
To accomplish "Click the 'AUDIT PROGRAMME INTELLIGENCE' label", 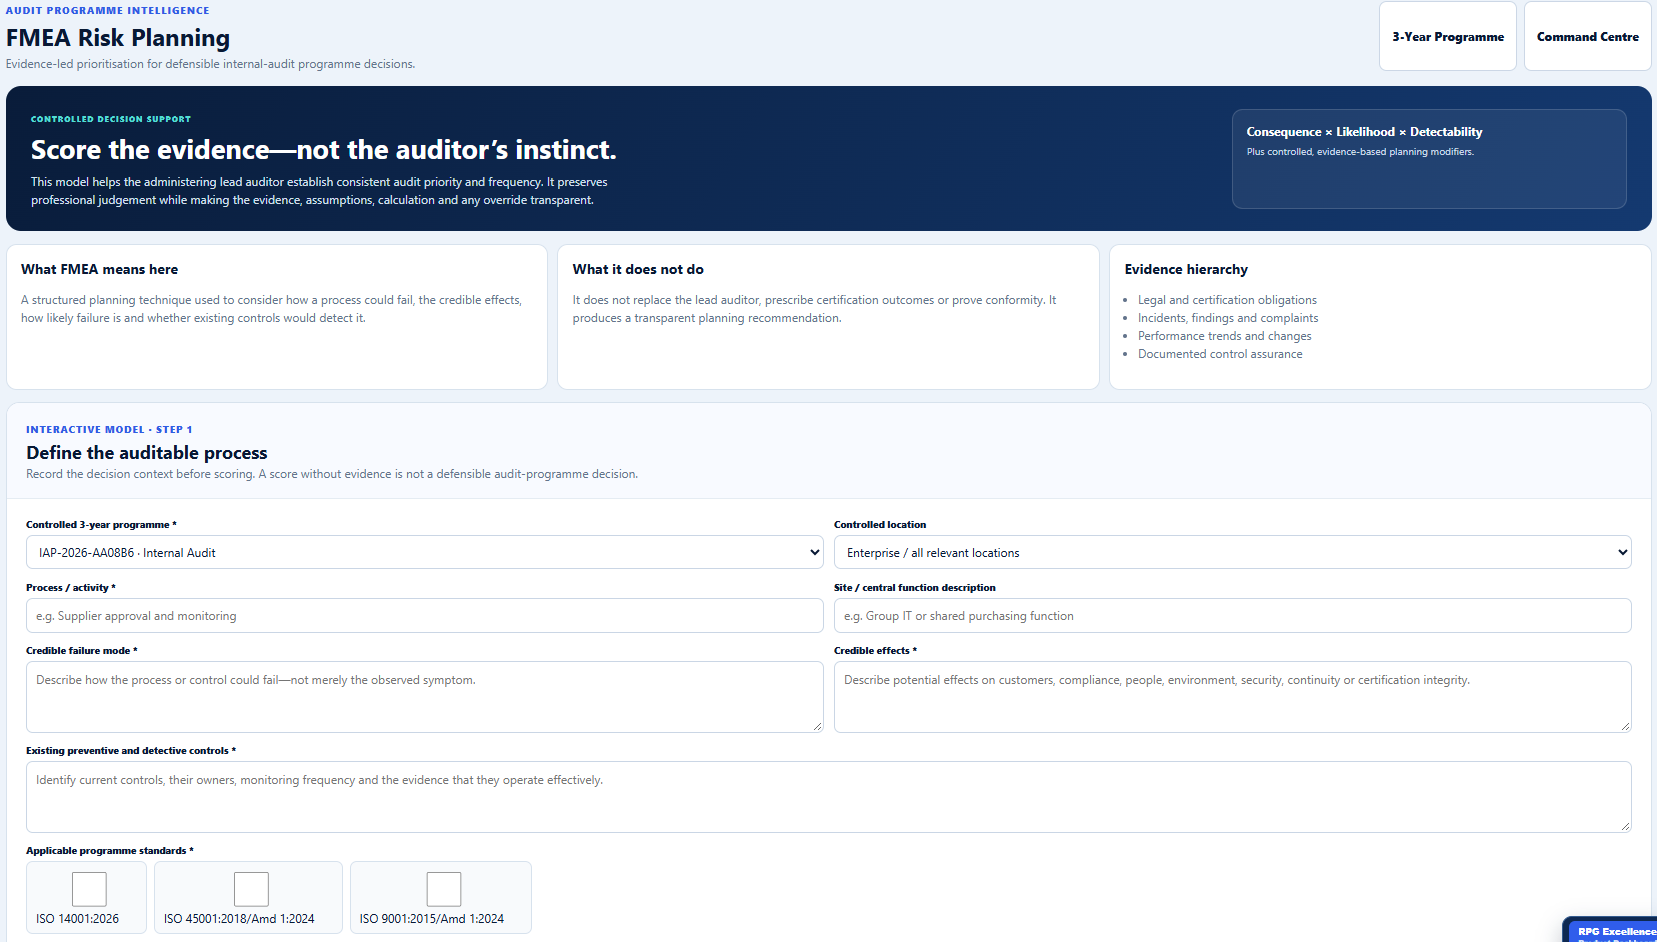I will [108, 11].
